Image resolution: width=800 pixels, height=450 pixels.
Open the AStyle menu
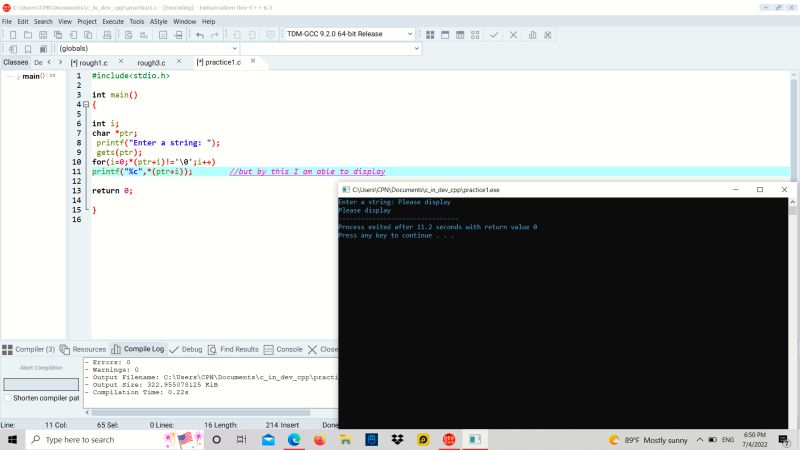point(159,21)
